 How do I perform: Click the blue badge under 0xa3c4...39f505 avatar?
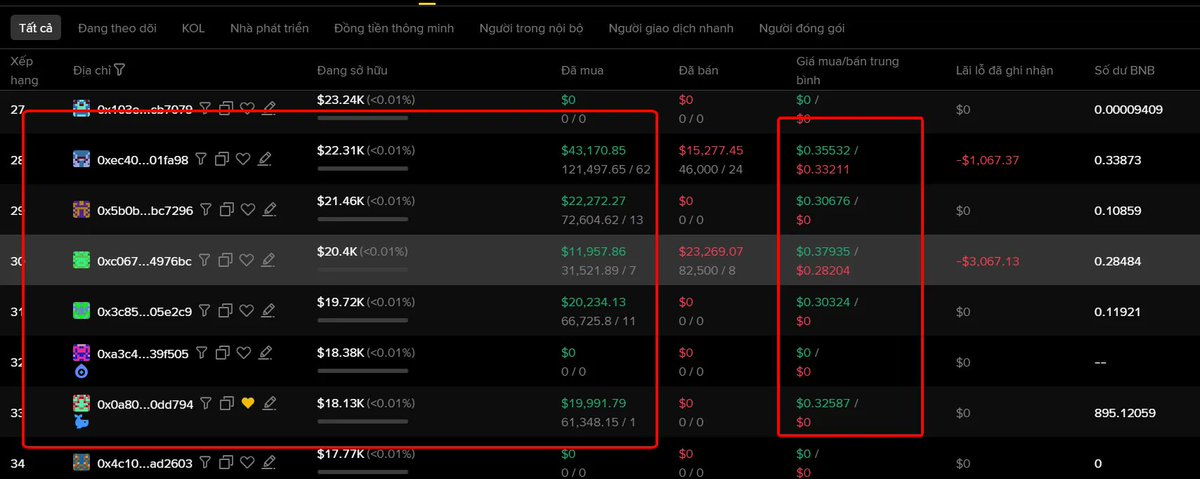point(82,372)
